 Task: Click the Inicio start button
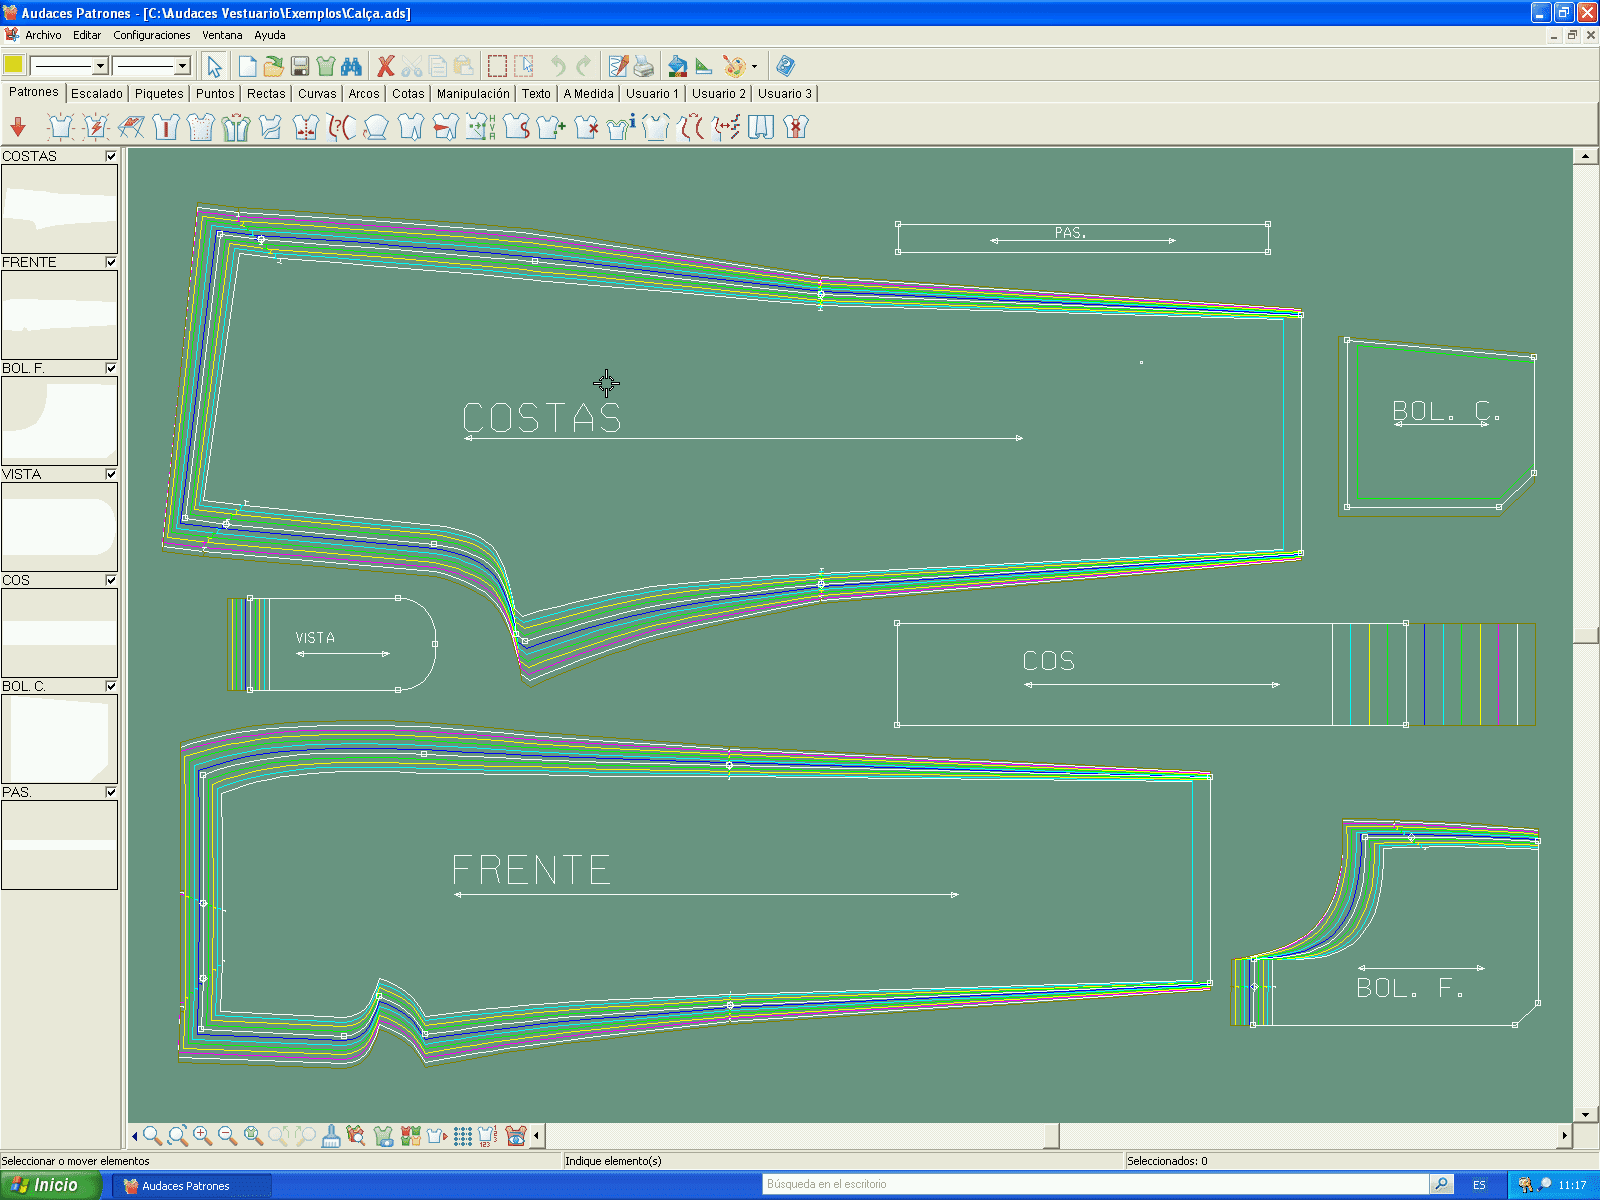pyautogui.click(x=50, y=1185)
